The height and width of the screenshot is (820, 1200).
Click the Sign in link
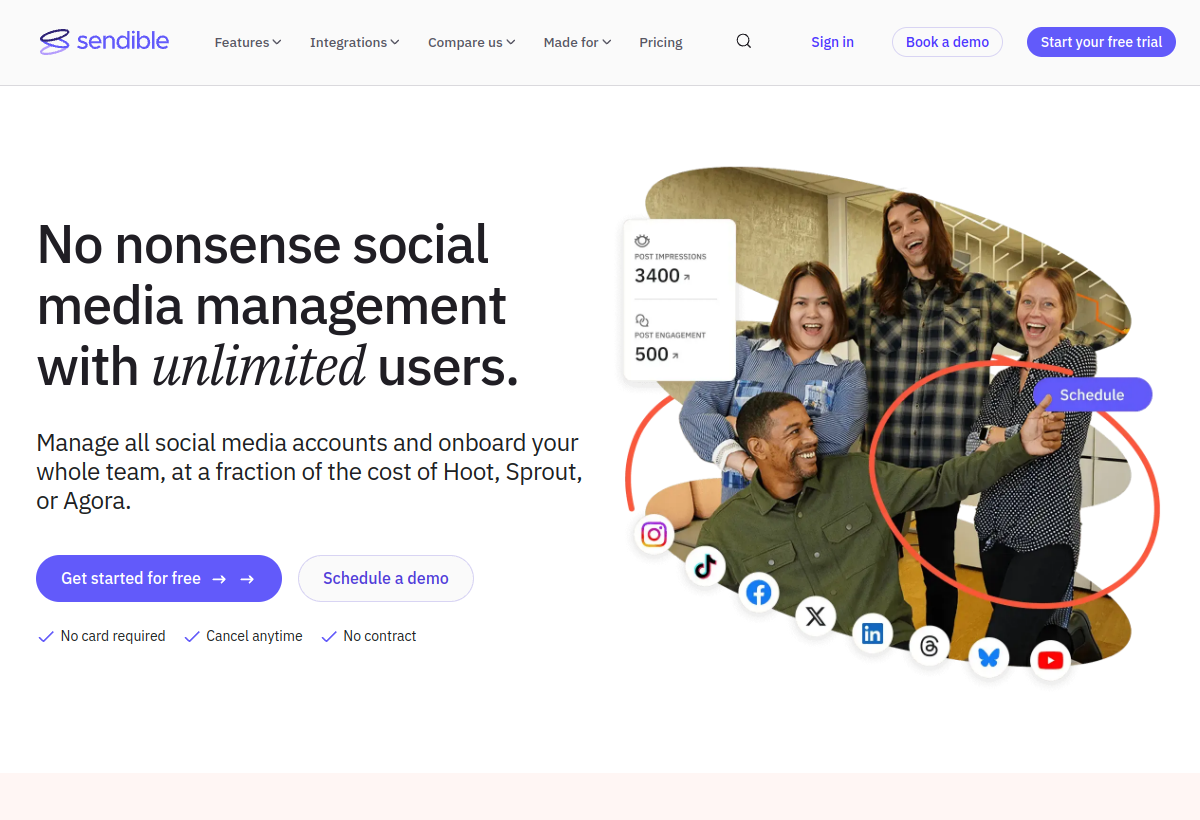tap(832, 42)
